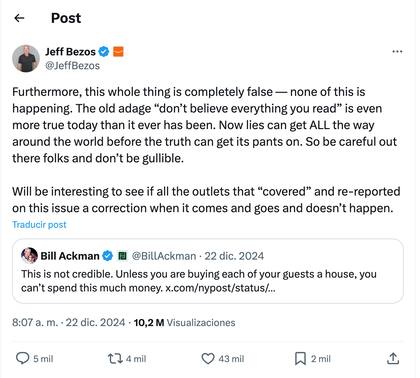420x378 pixels.
Task: Click the orange affiliation badge beside Jeff Bezos
Action: pyautogui.click(x=118, y=52)
